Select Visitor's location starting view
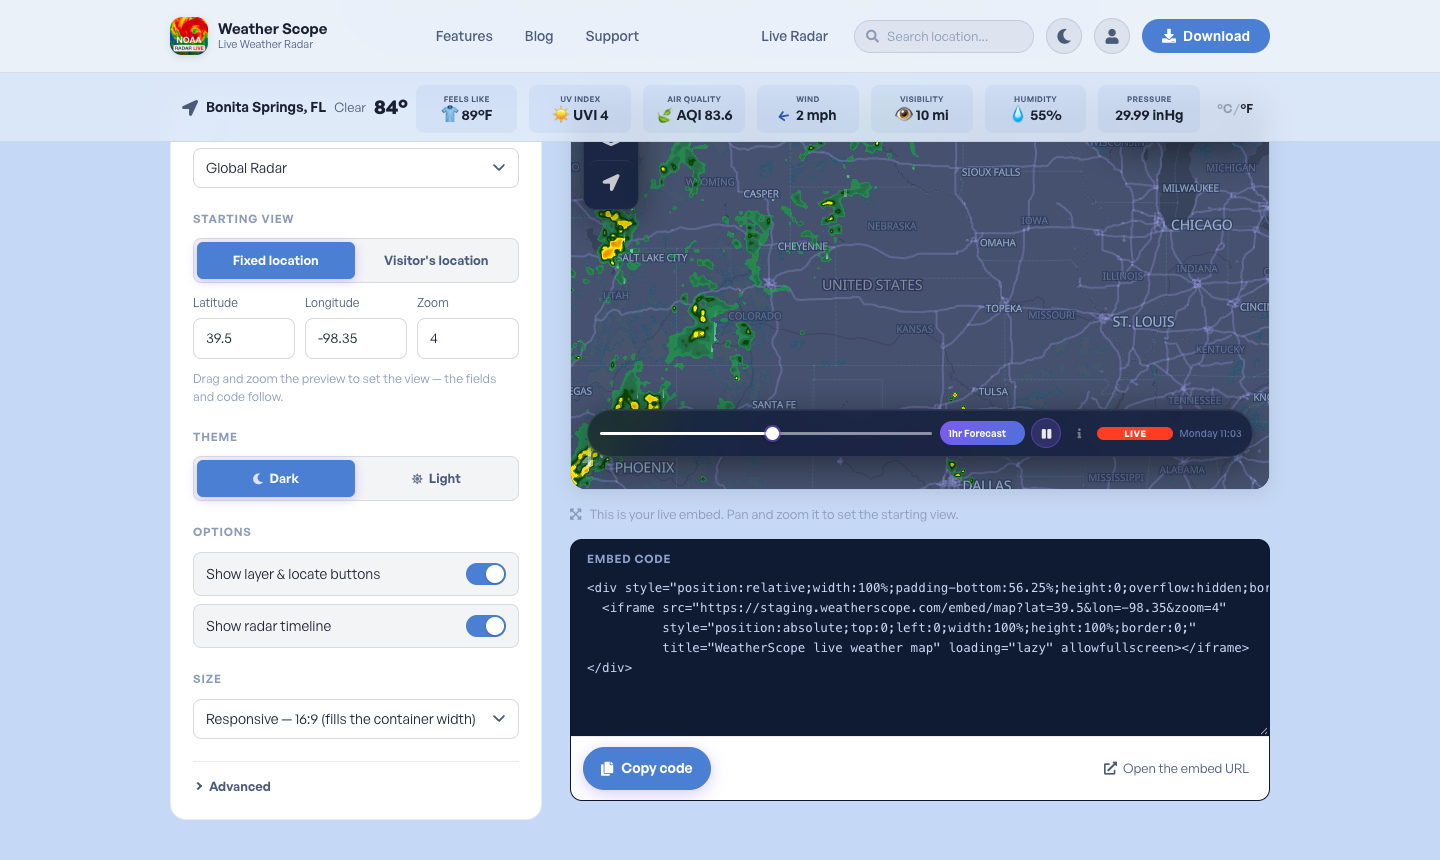Screen dimensions: 1440x860 [436, 260]
